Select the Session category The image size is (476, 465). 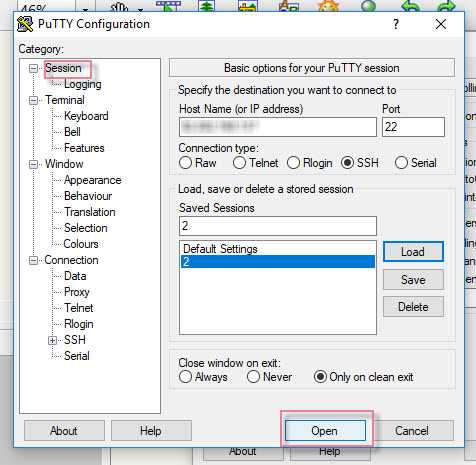click(63, 68)
